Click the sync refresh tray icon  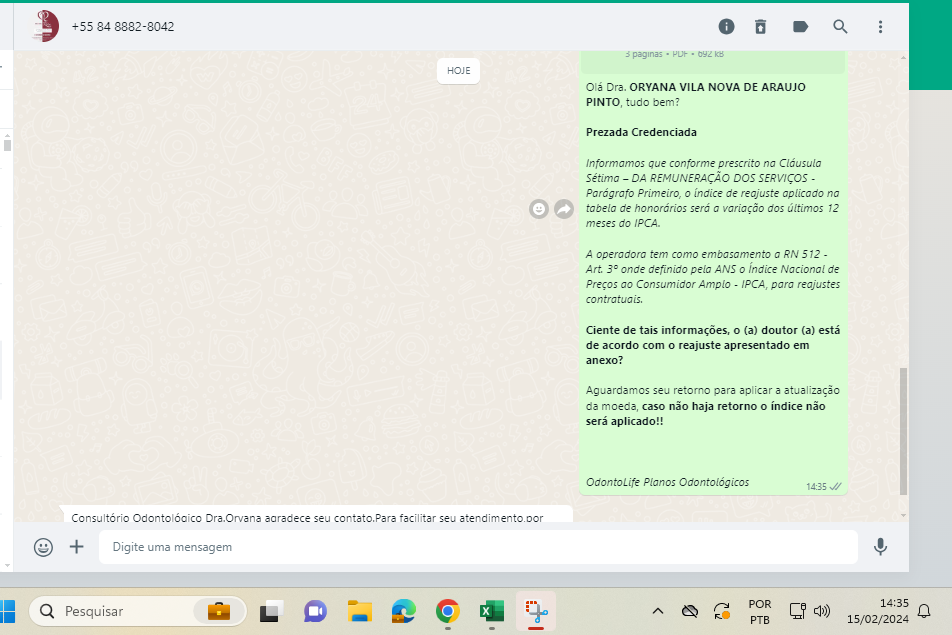coord(722,611)
